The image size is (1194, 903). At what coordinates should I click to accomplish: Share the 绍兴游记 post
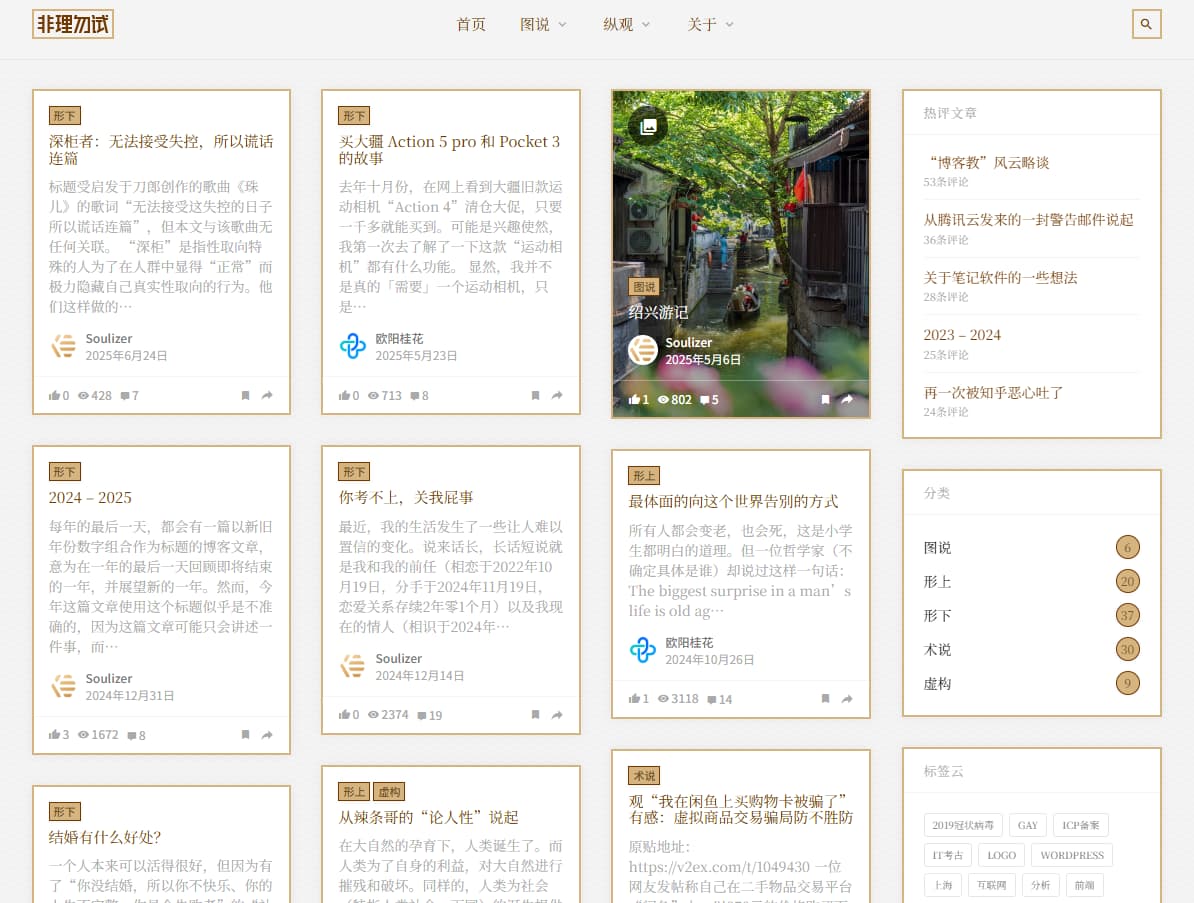847,399
